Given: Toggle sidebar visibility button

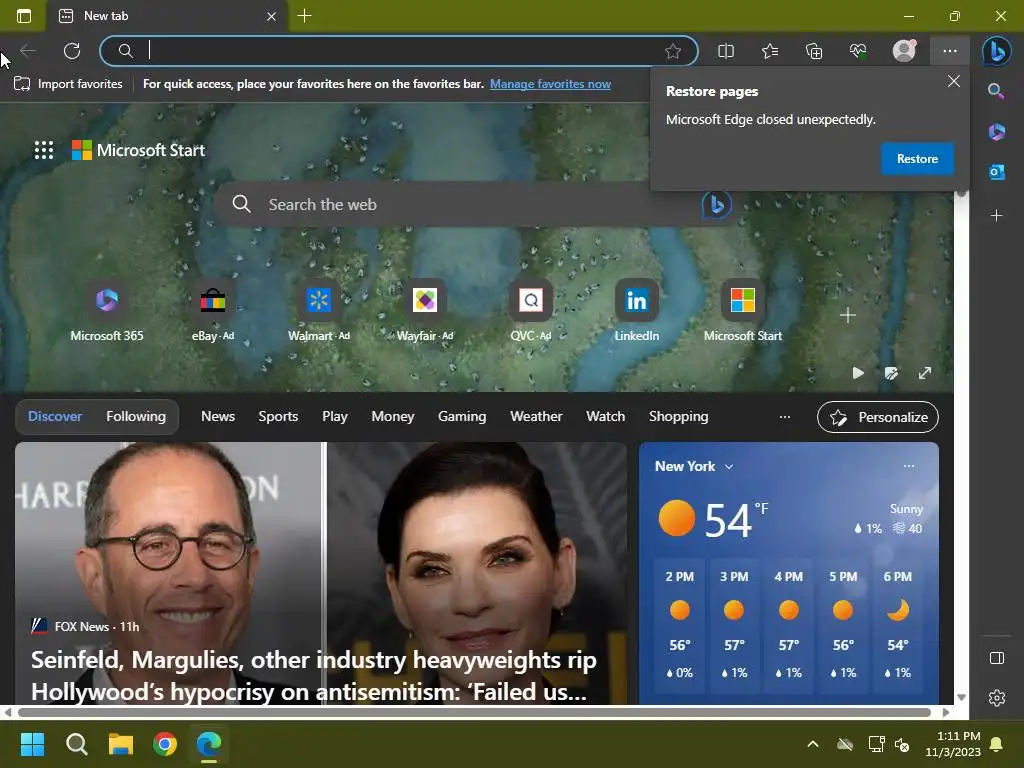Looking at the screenshot, I should [997, 658].
